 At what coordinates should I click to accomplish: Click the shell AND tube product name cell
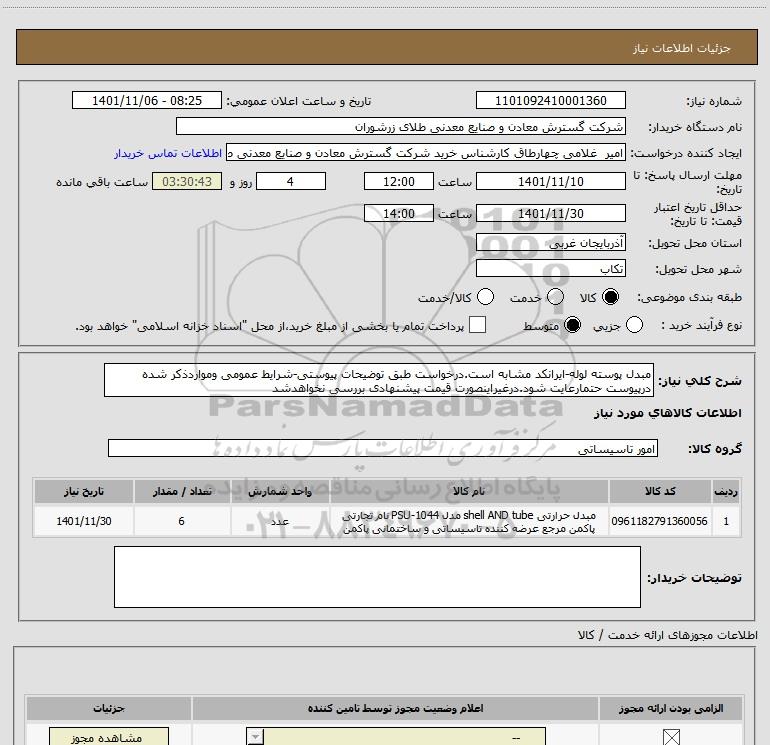point(468,521)
